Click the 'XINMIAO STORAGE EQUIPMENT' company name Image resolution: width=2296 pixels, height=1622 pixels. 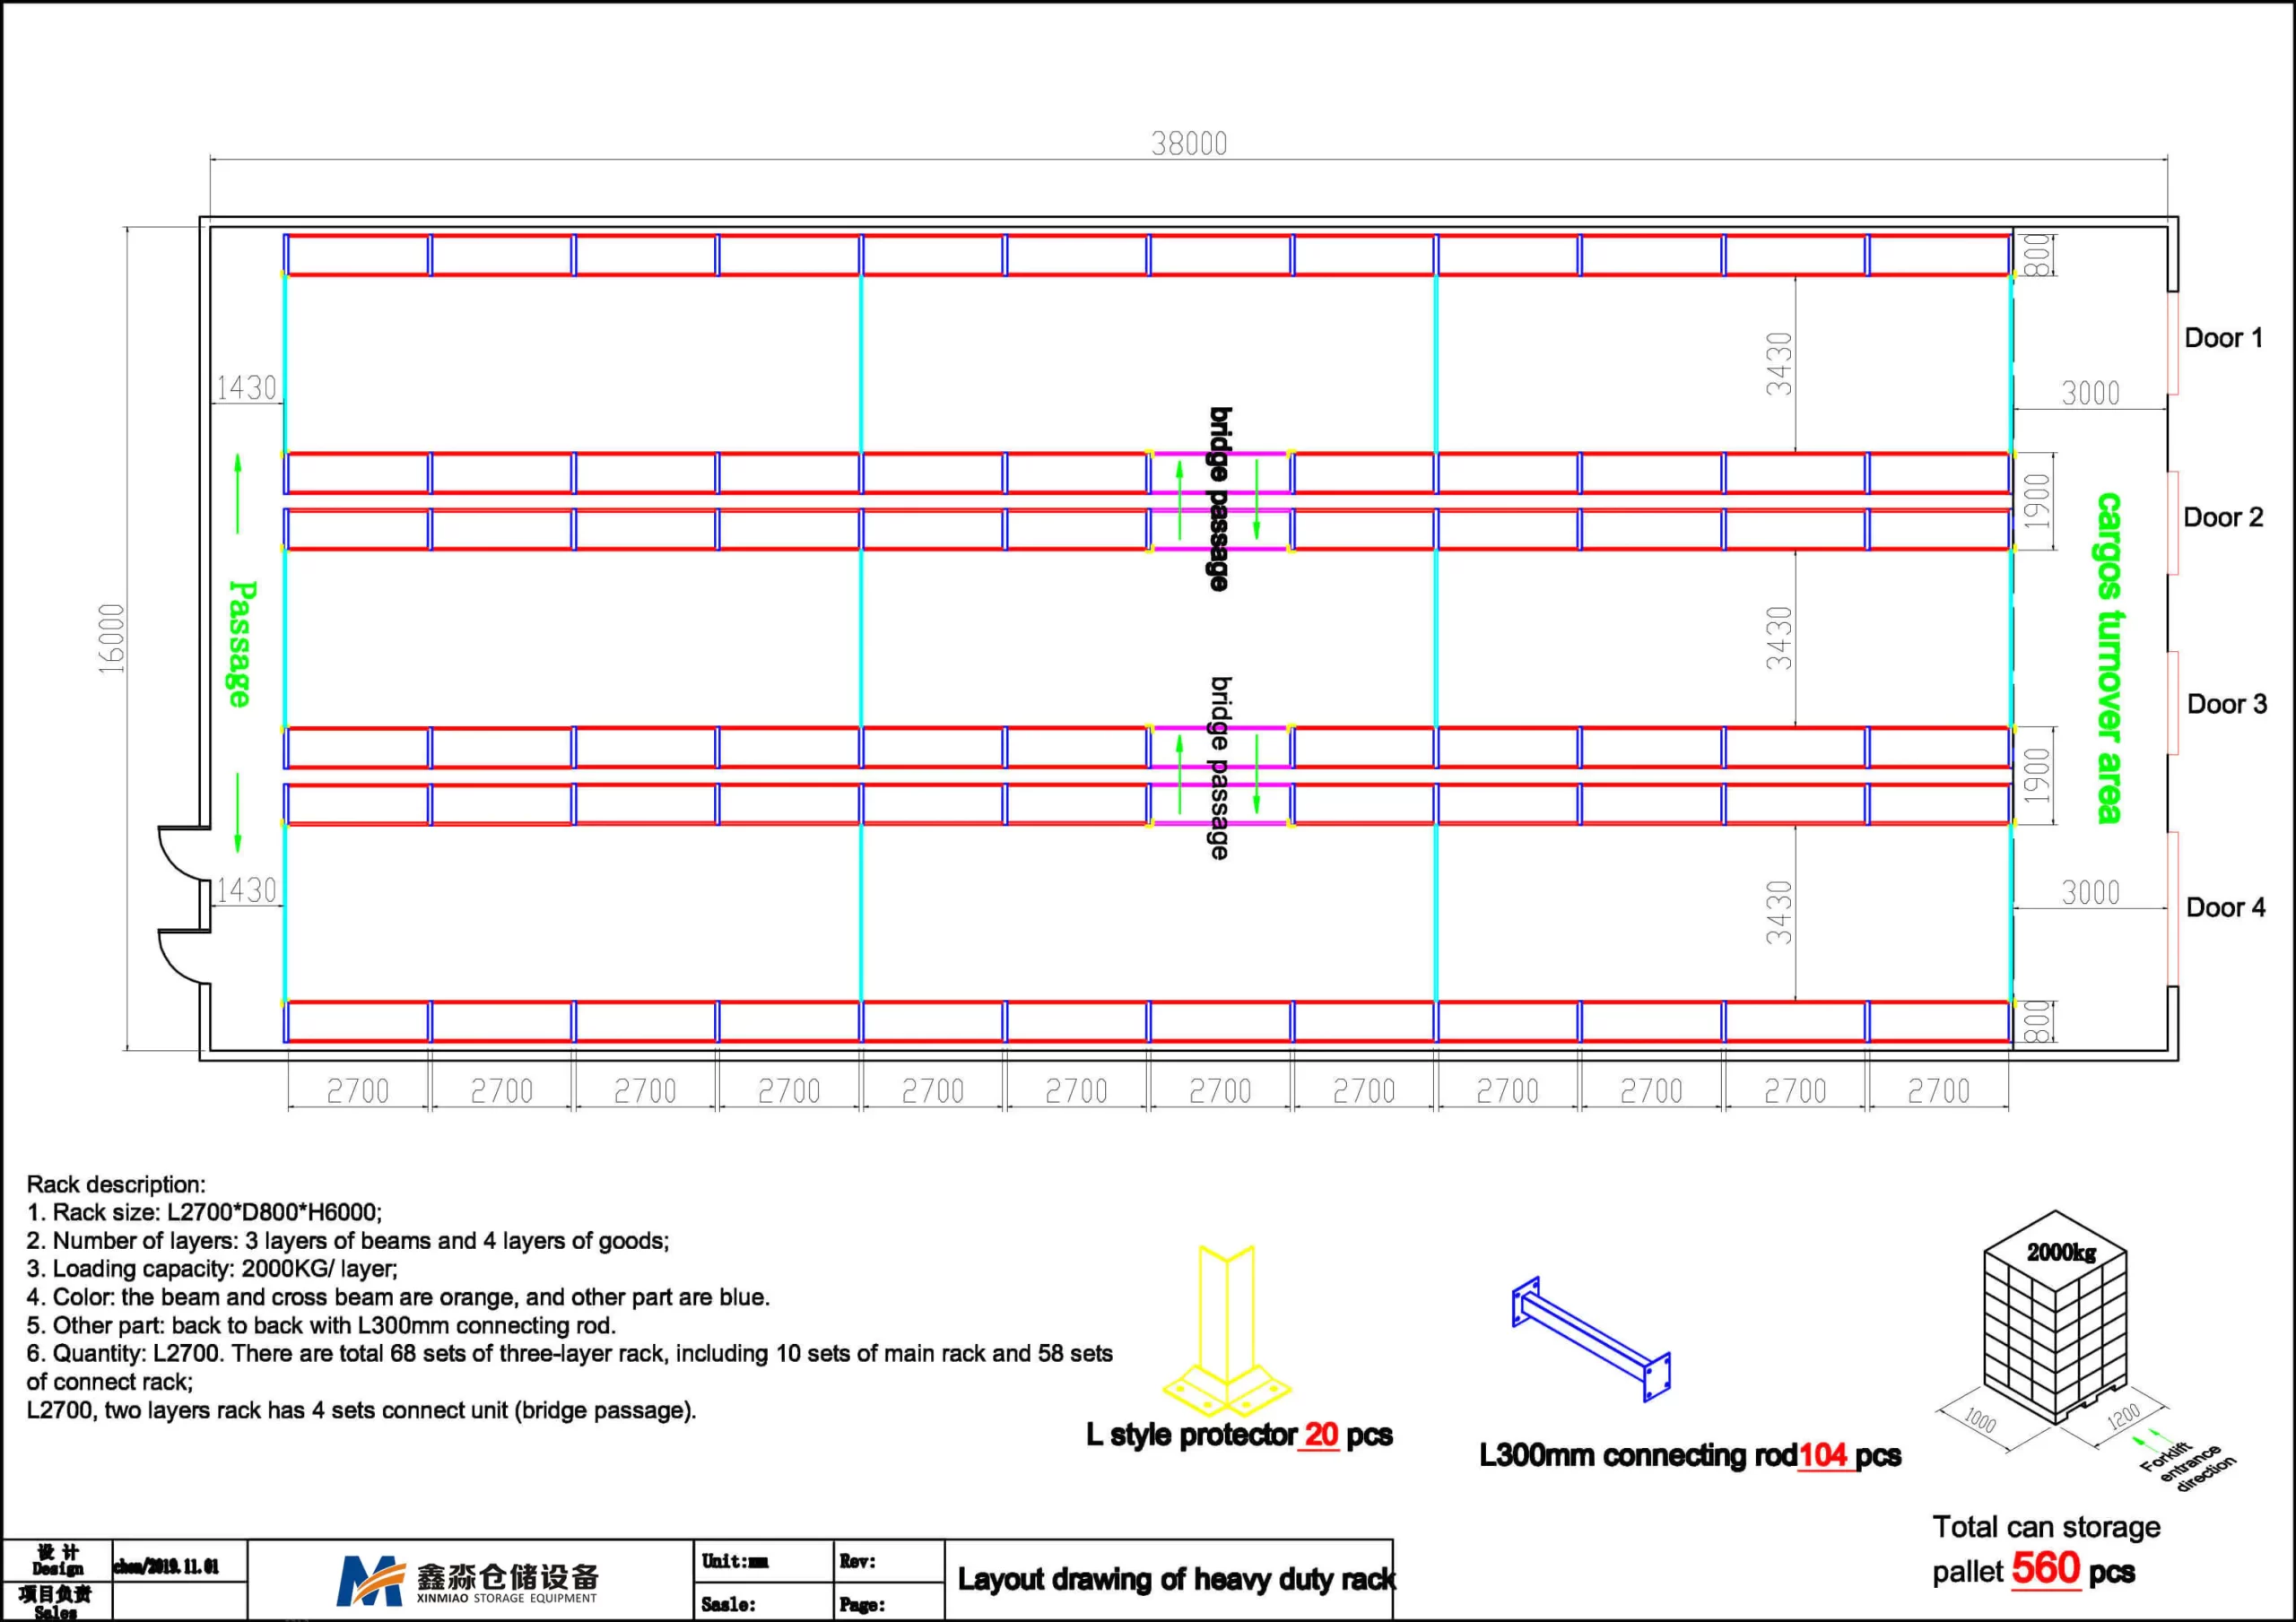tap(506, 1598)
